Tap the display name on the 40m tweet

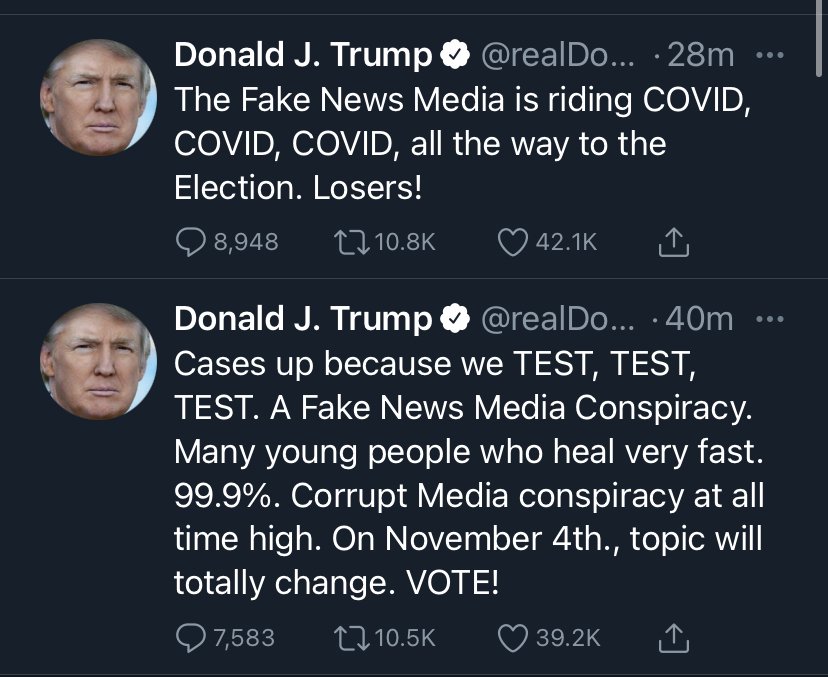pyautogui.click(x=304, y=320)
